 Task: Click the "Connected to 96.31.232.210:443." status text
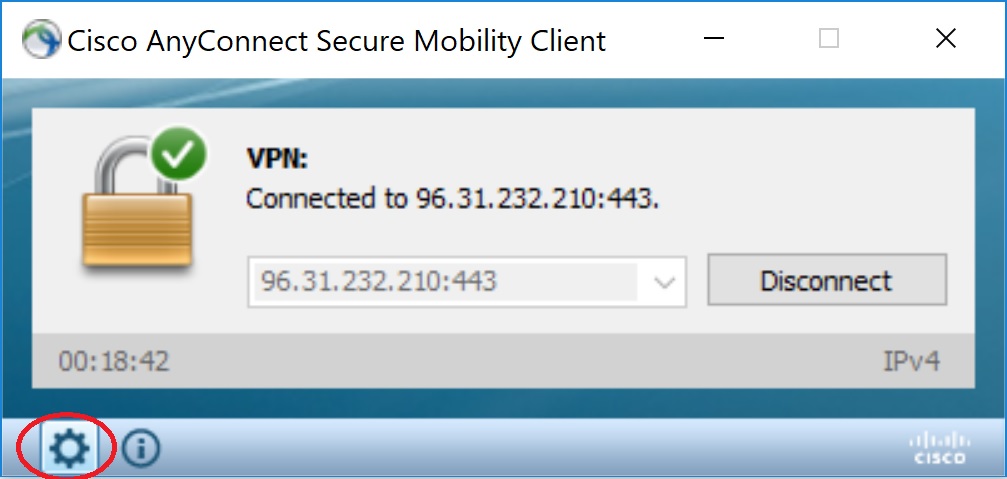[x=453, y=199]
